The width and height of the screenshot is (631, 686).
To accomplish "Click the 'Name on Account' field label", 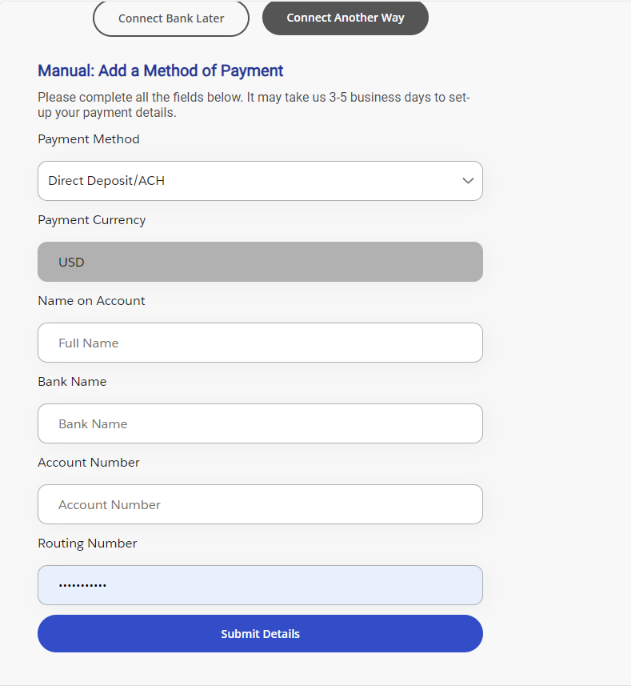I will (x=92, y=301).
